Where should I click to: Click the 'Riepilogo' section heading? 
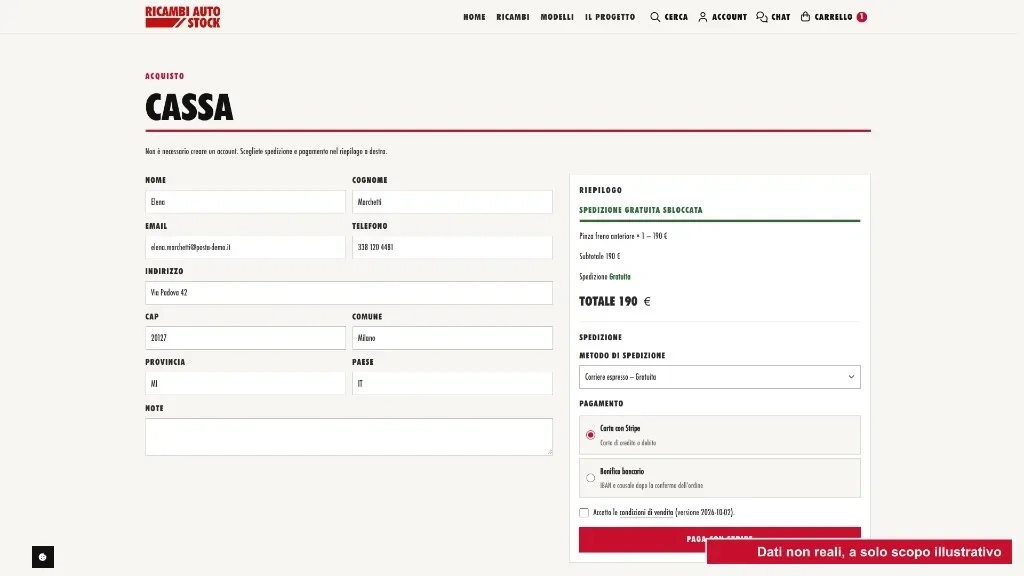pyautogui.click(x=601, y=190)
